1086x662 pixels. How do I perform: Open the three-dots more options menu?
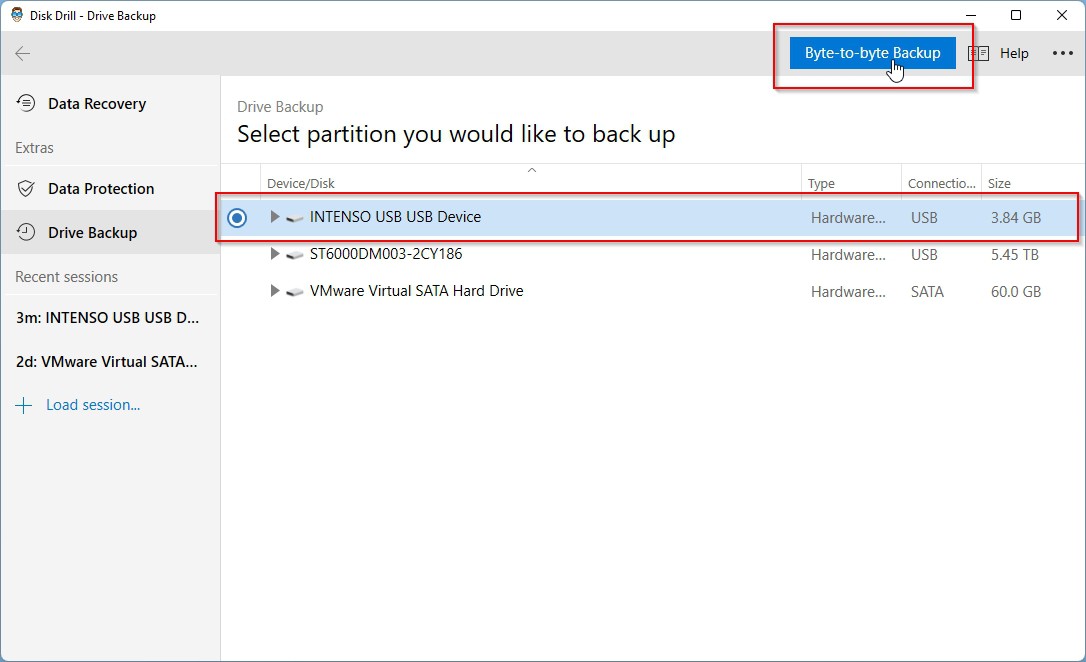pos(1062,54)
